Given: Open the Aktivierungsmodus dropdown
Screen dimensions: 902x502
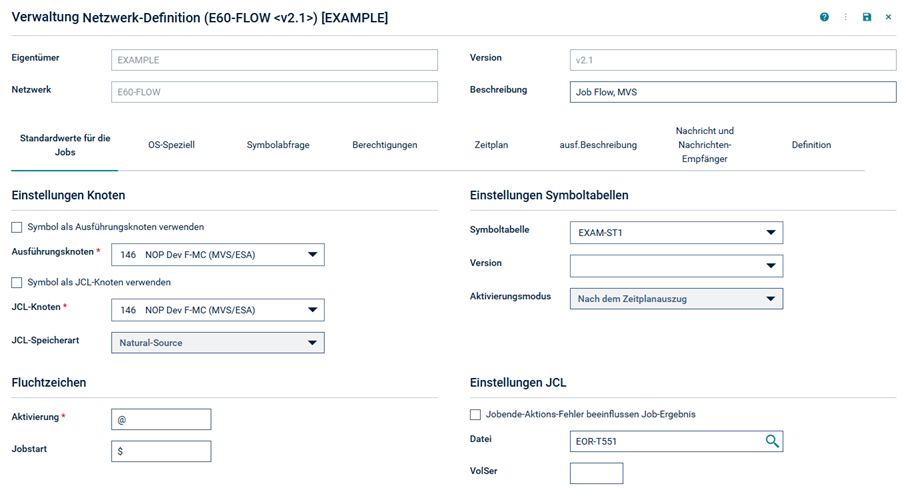Looking at the screenshot, I should 676,299.
